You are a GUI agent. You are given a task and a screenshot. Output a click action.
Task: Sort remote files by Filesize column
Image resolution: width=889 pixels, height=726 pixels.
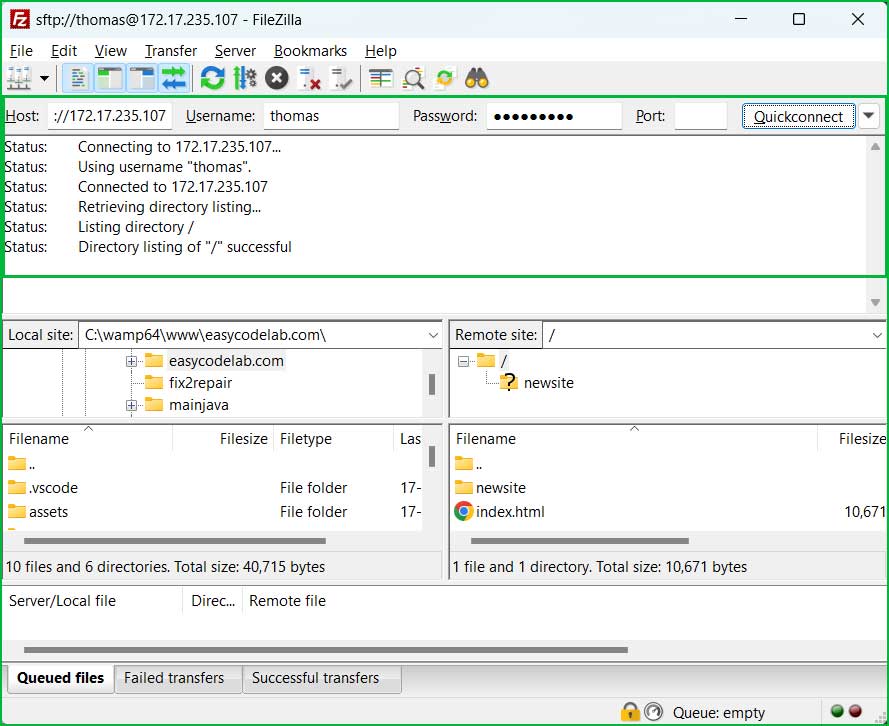coord(853,439)
